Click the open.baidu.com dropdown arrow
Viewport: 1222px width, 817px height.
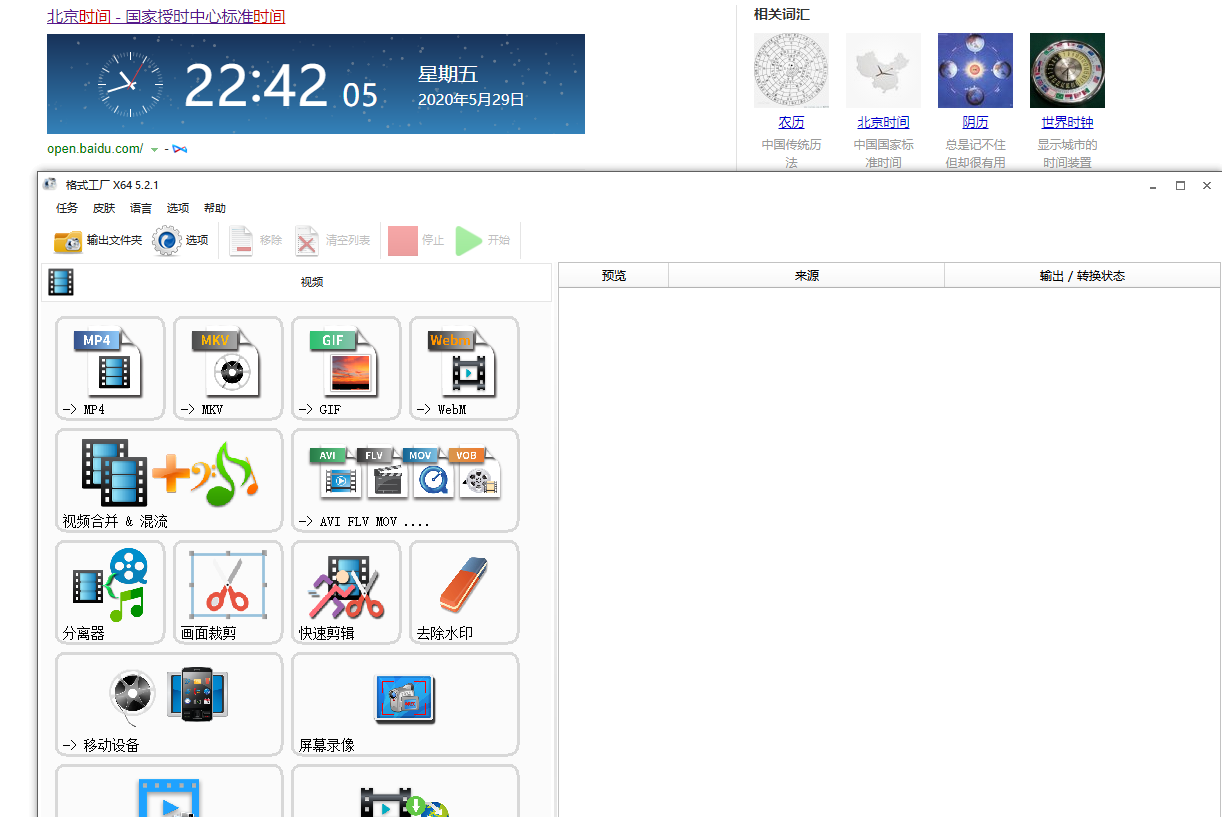coord(154,149)
